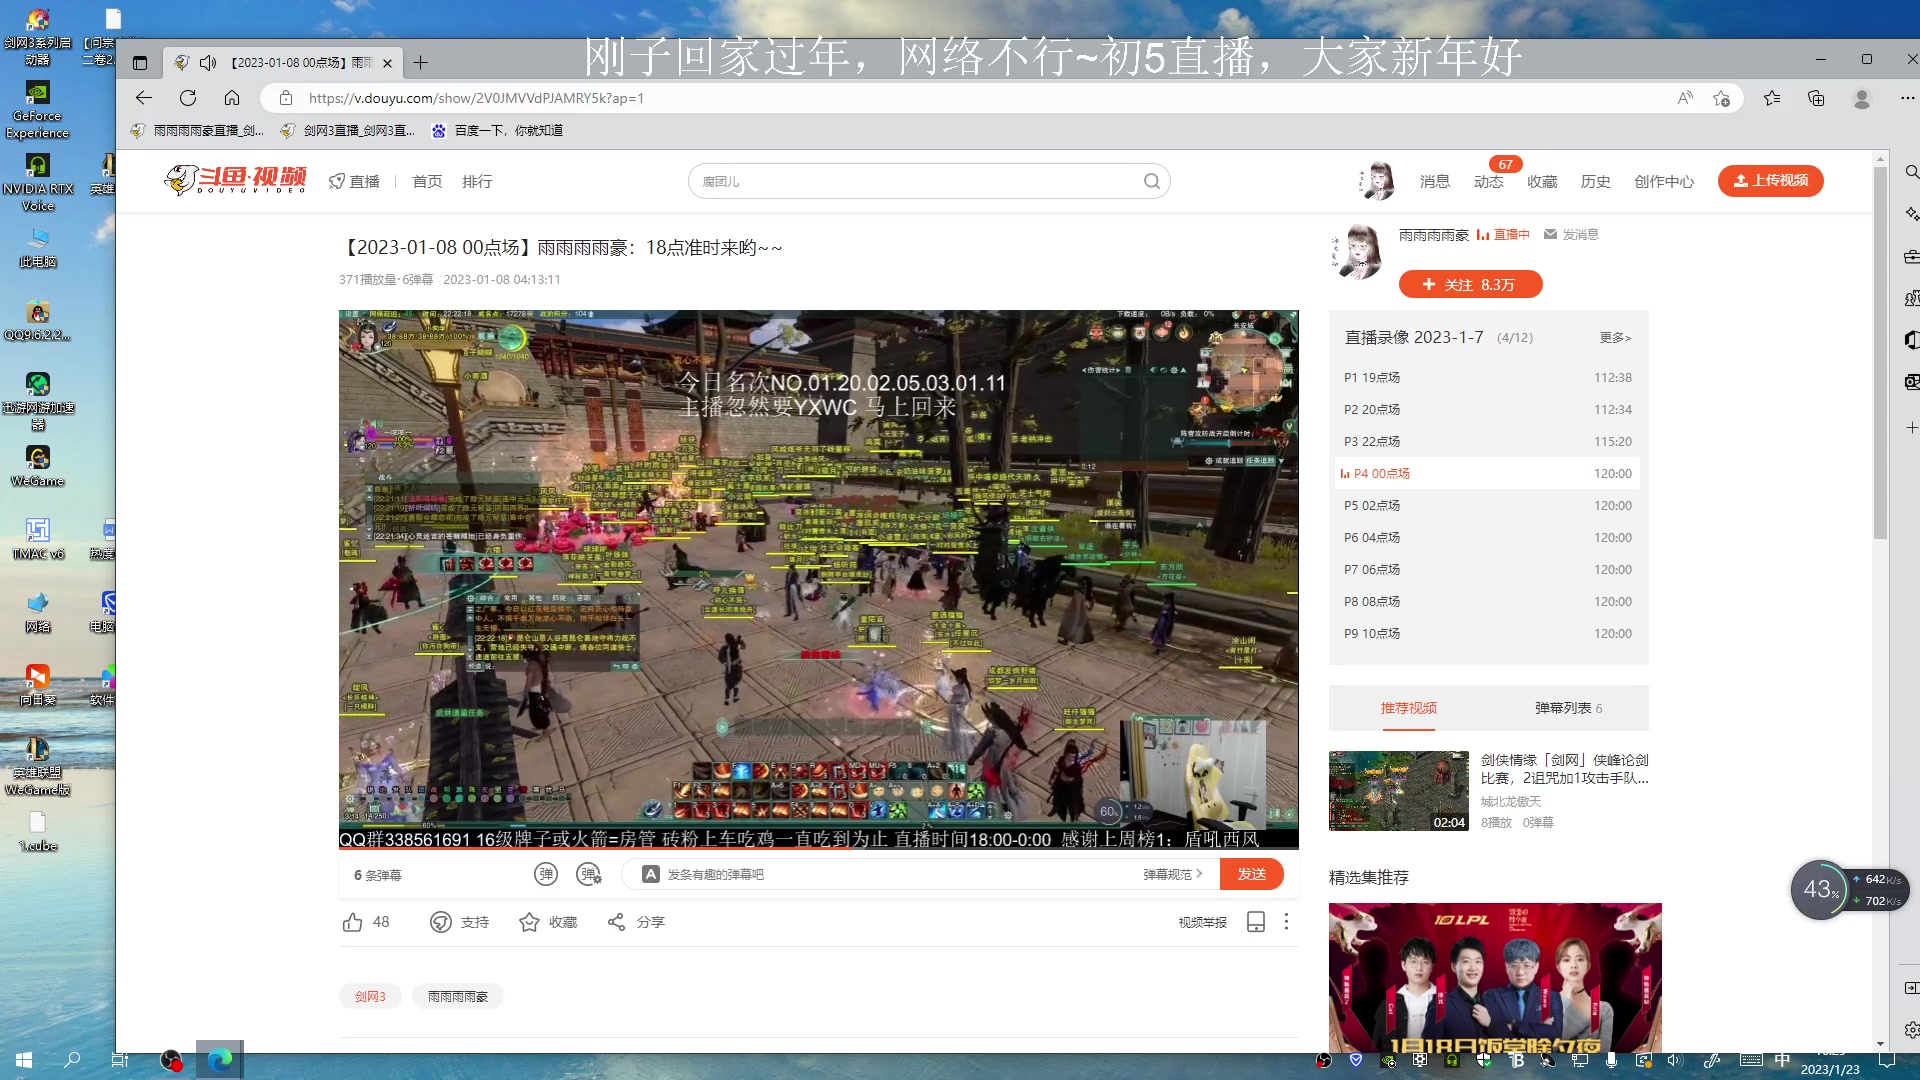Switch to the 推荐视频 tab
1920x1080 pixels.
tap(1408, 708)
